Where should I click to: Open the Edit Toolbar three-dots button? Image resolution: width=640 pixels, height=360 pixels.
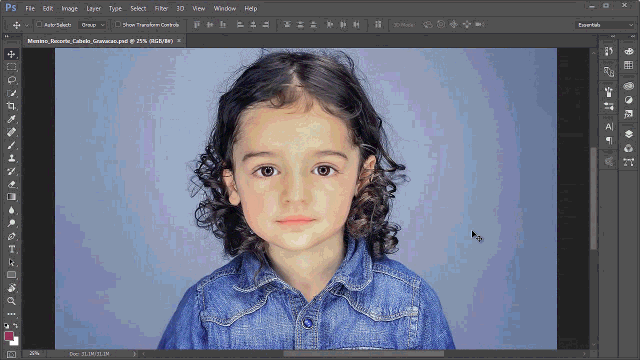11,314
